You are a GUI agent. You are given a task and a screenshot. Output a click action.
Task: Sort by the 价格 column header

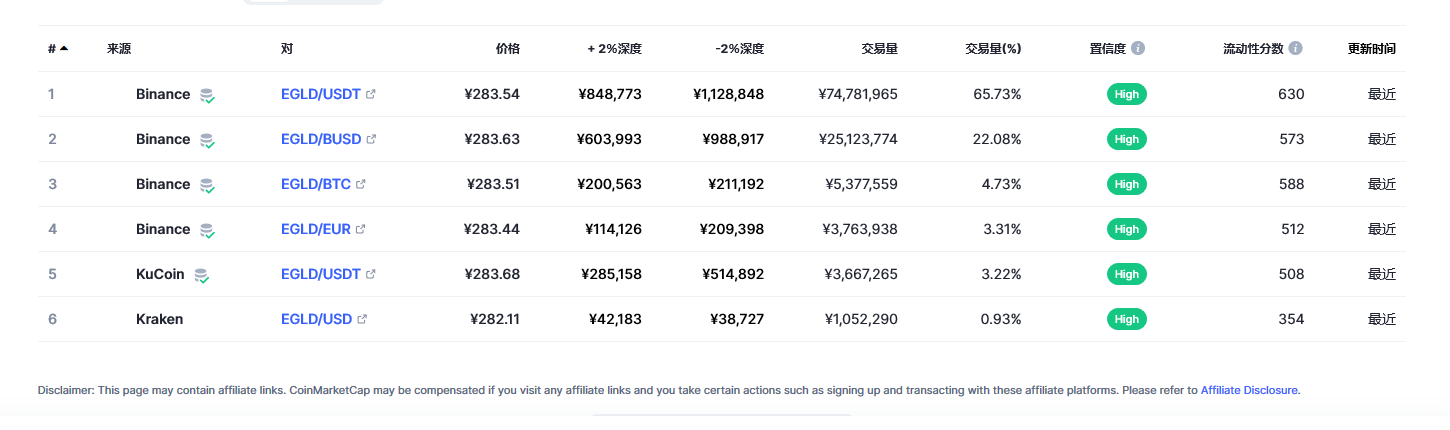(x=508, y=48)
